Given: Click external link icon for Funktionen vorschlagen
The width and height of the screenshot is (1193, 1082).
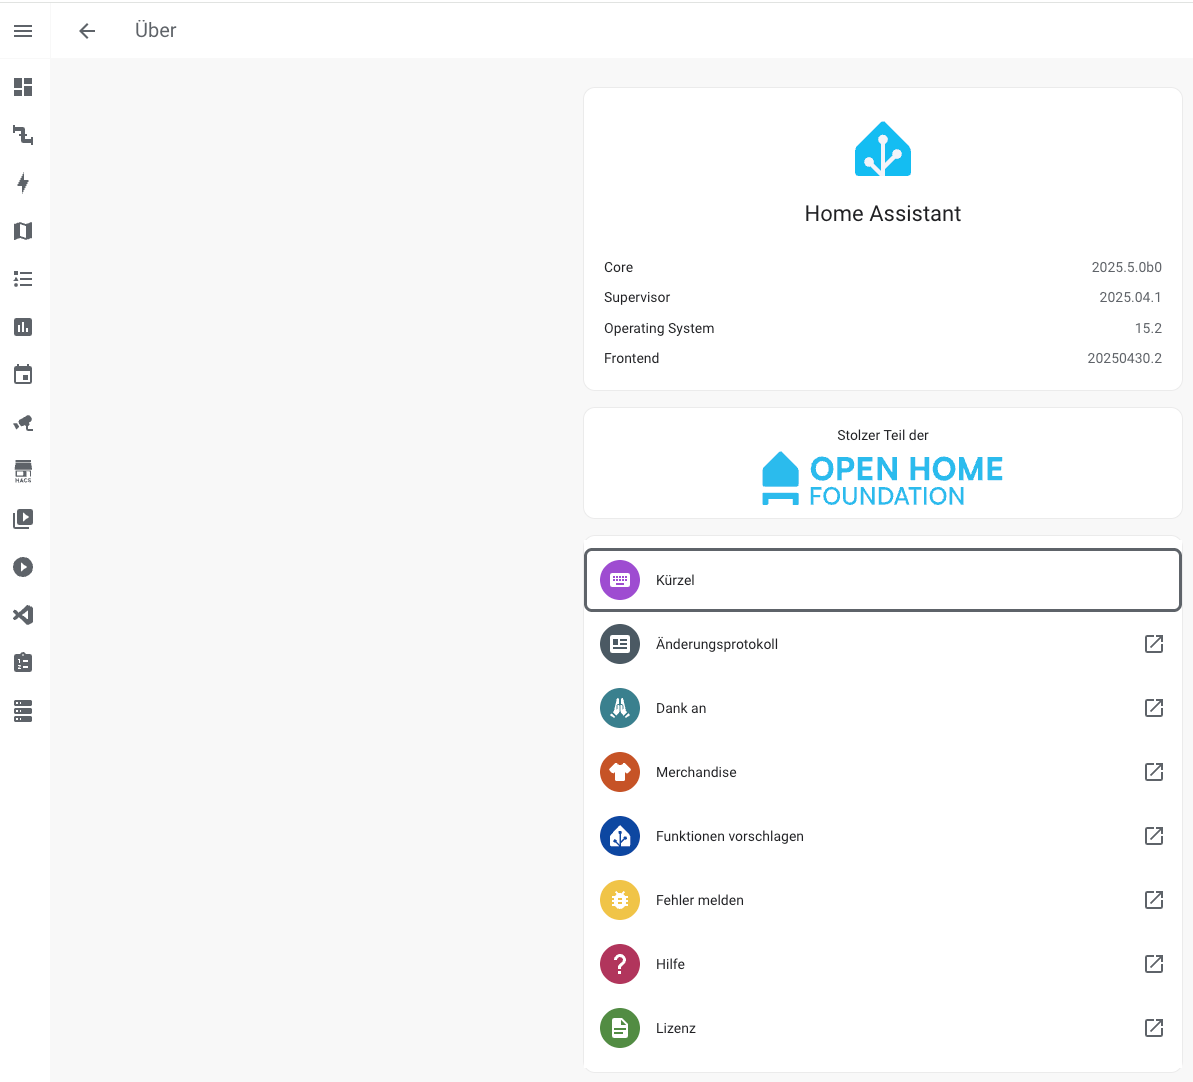Looking at the screenshot, I should coord(1153,835).
